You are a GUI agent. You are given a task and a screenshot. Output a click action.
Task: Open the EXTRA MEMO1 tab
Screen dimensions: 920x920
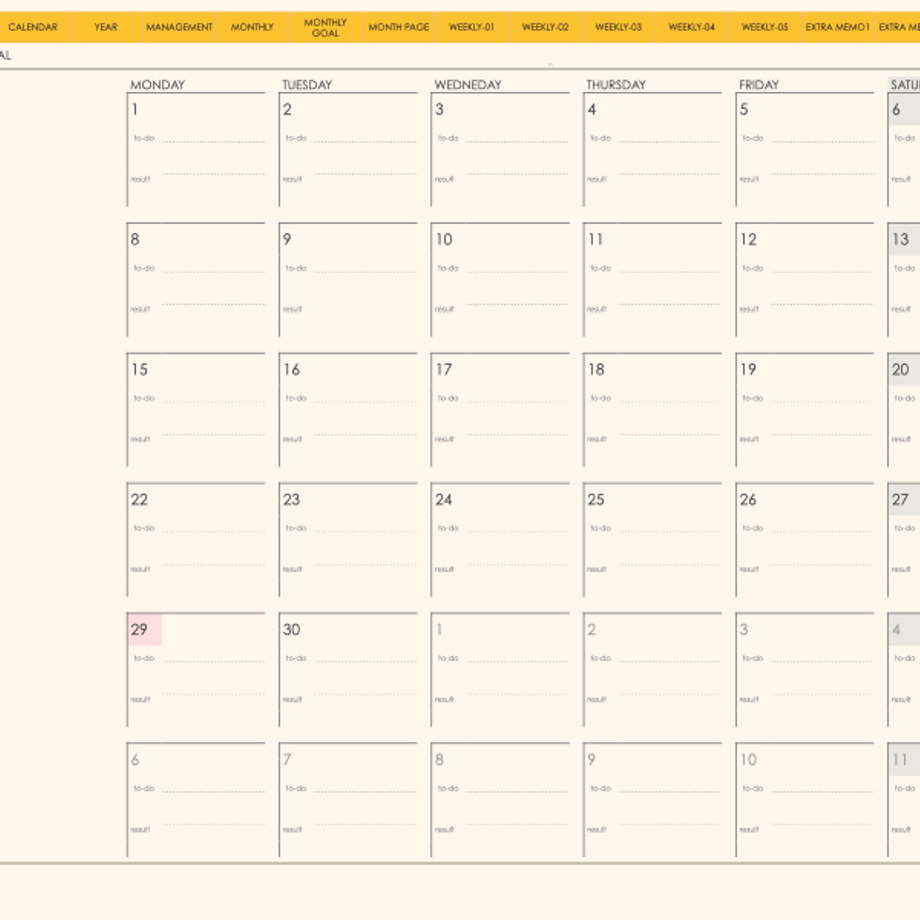(838, 27)
